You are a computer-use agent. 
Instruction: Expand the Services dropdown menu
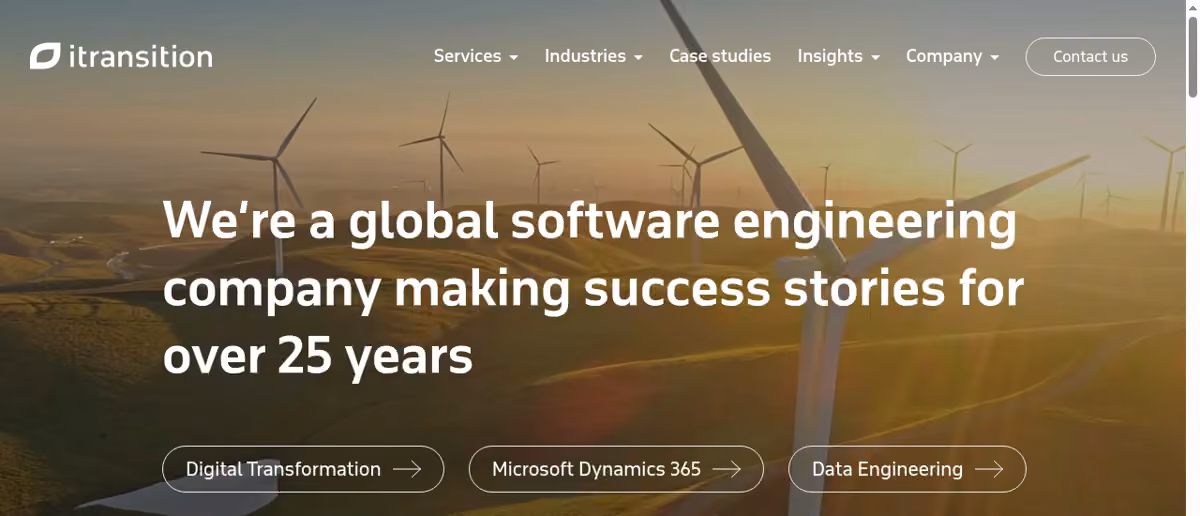476,56
